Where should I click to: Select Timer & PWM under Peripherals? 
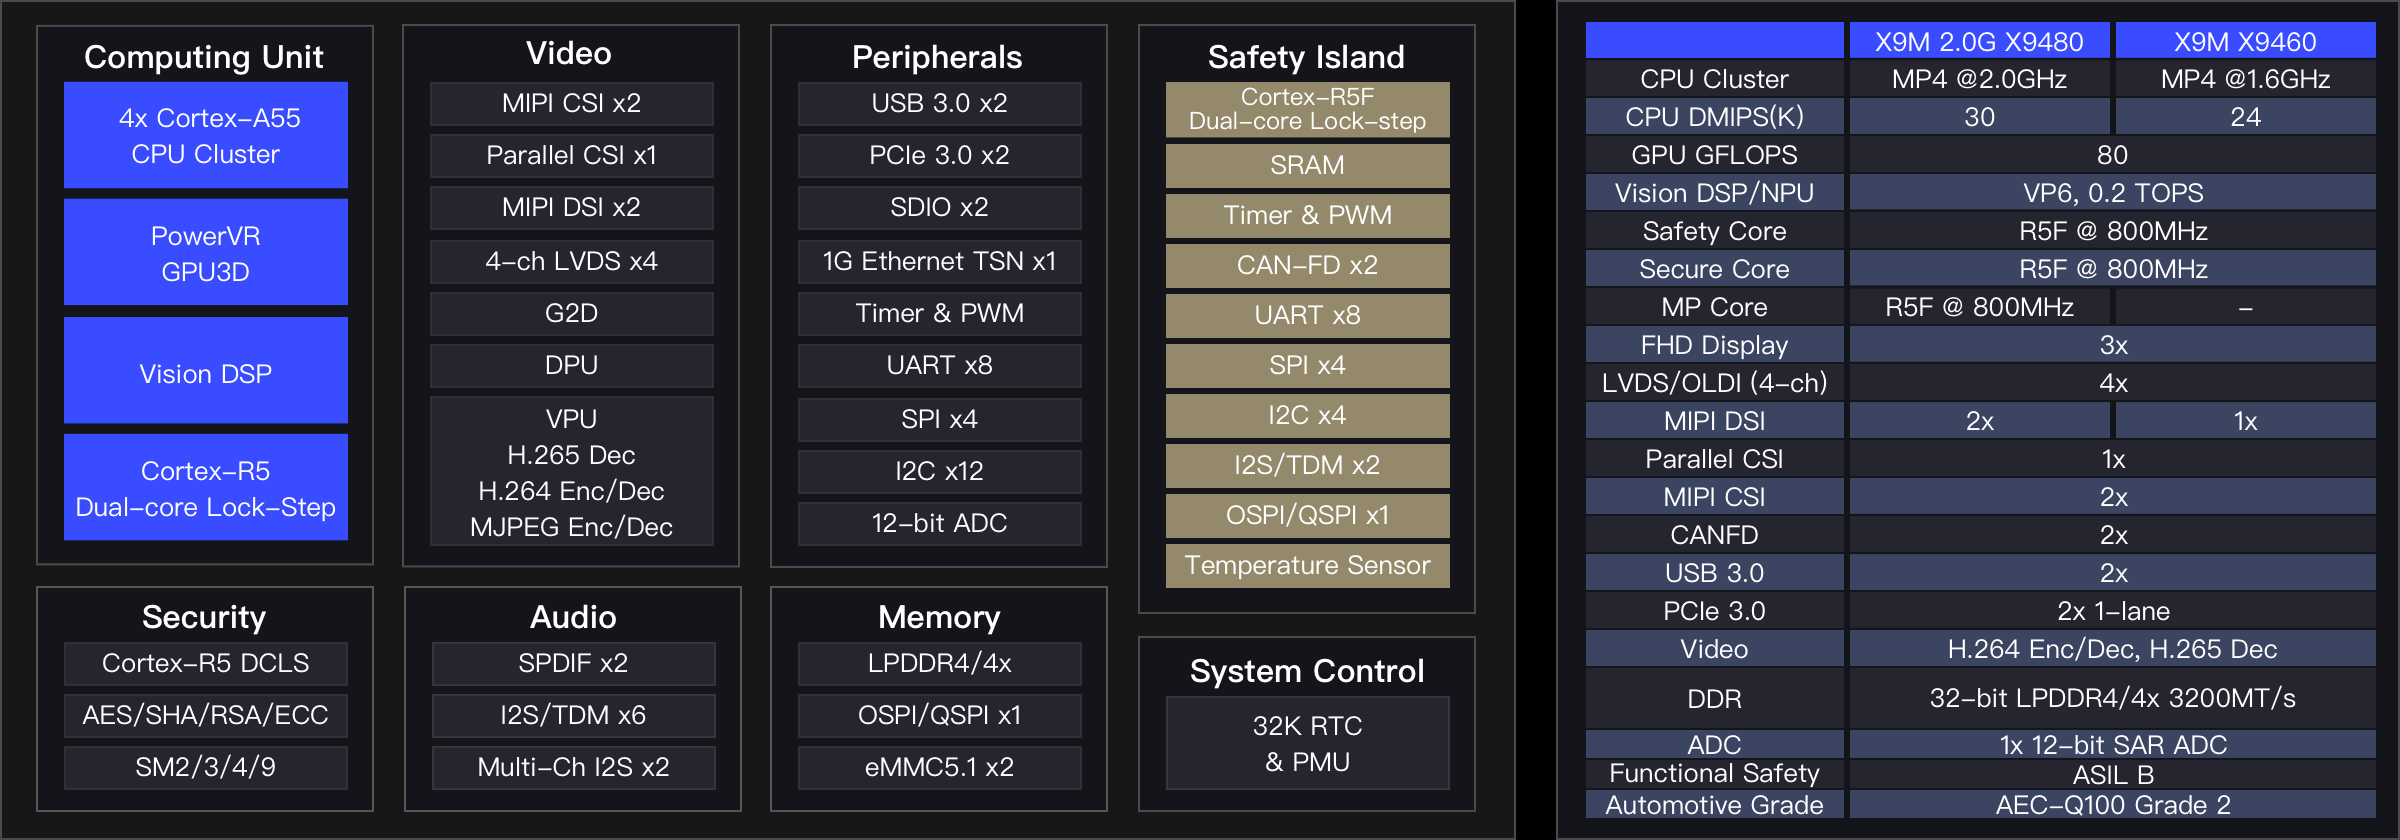point(940,314)
